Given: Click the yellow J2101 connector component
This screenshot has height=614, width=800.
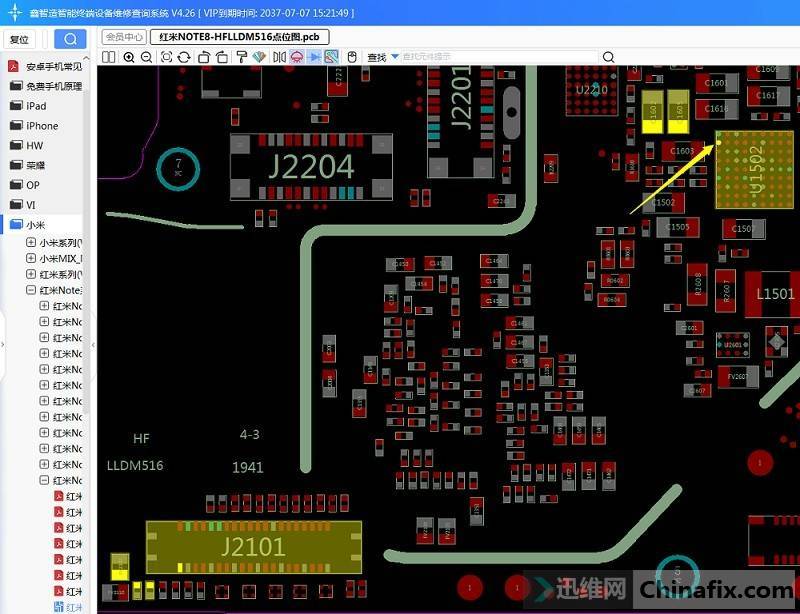Looking at the screenshot, I should pos(253,547).
